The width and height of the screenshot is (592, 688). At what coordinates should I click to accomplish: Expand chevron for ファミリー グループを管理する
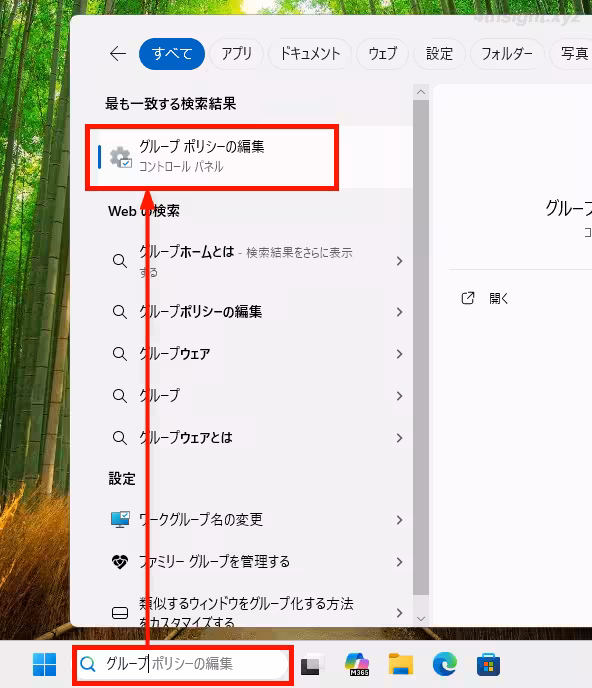coord(399,562)
